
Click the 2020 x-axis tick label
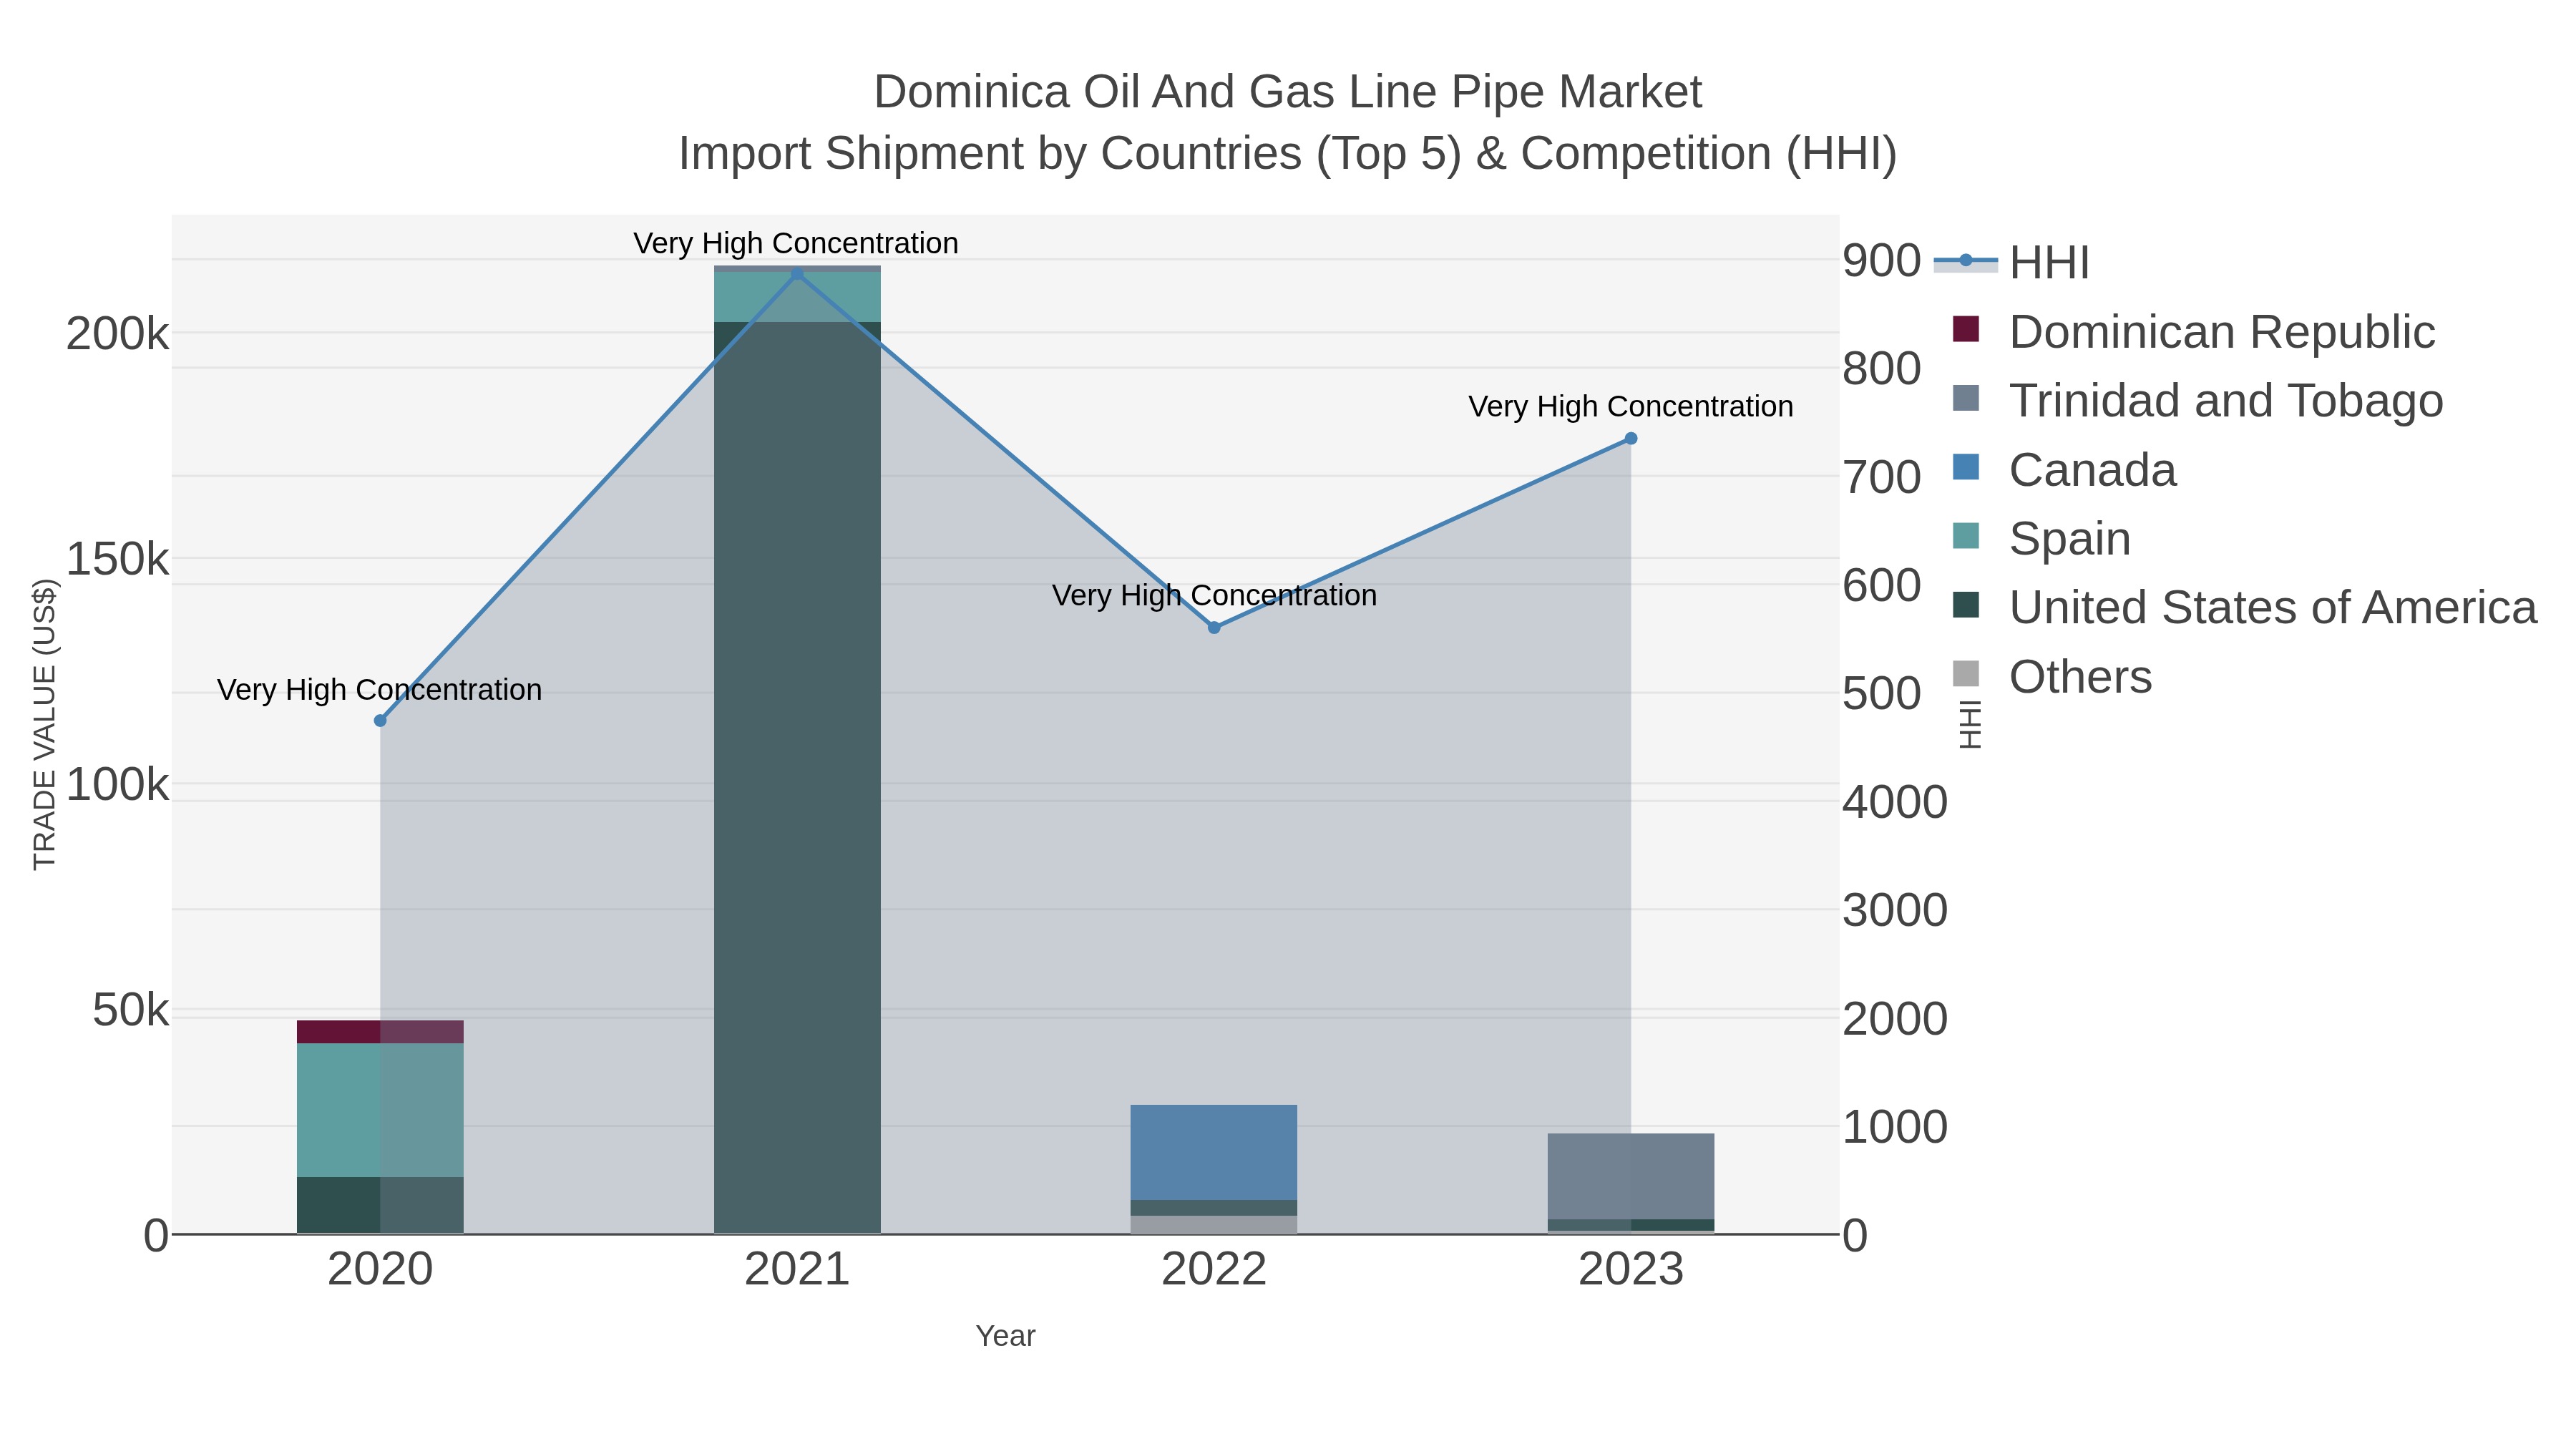click(x=380, y=1270)
